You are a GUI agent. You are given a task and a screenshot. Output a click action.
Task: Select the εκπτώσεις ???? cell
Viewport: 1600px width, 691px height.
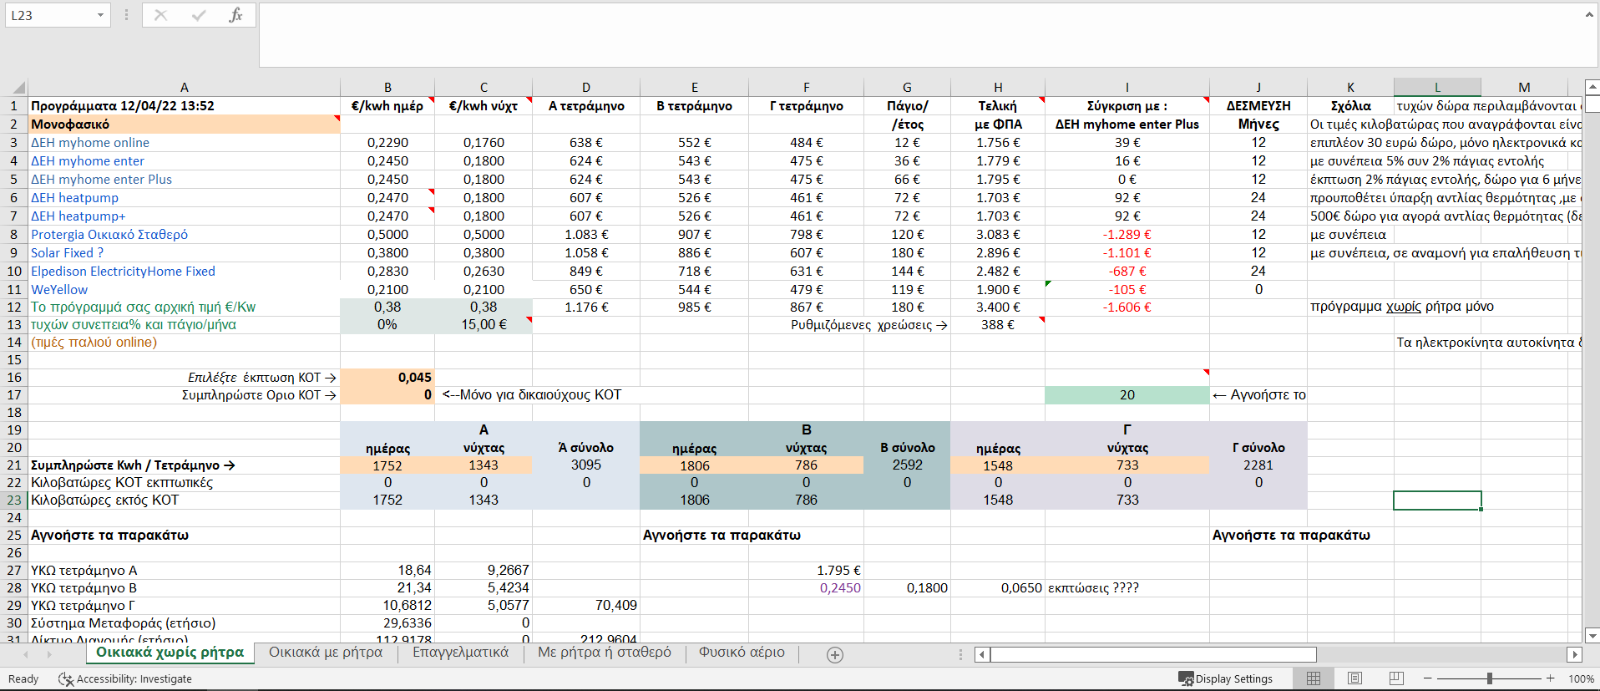pos(1127,588)
